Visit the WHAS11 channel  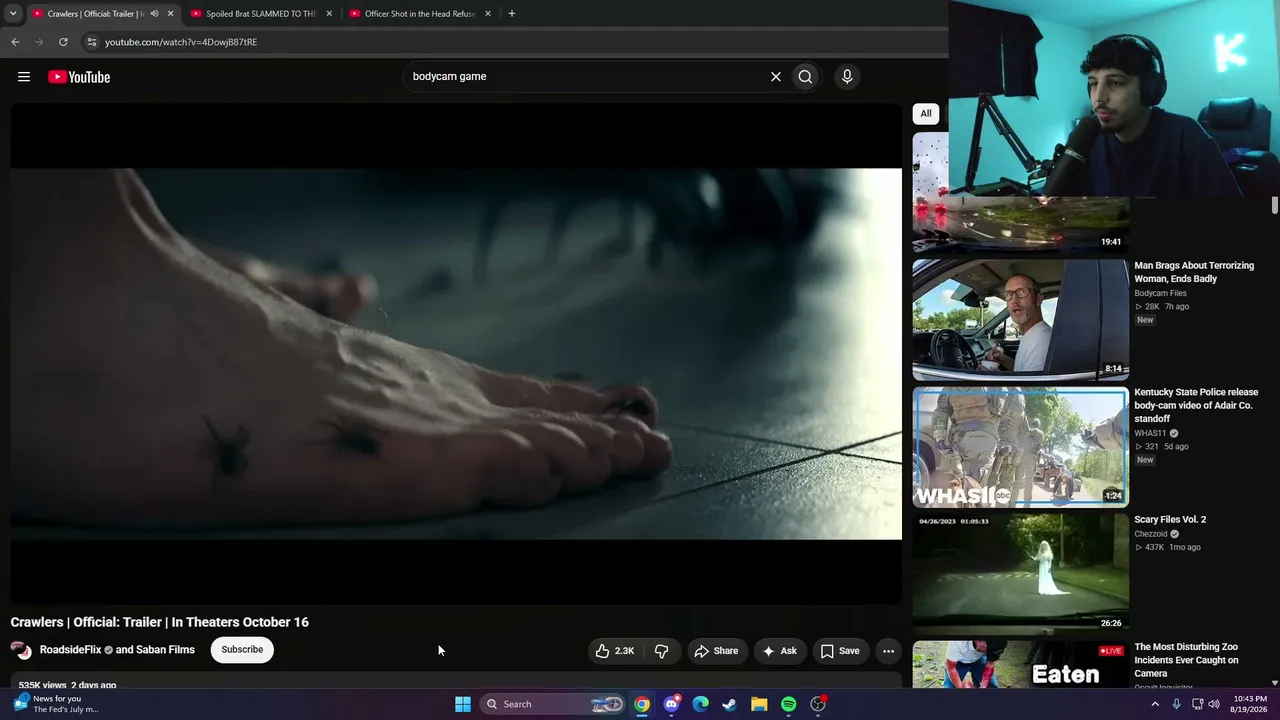1150,433
